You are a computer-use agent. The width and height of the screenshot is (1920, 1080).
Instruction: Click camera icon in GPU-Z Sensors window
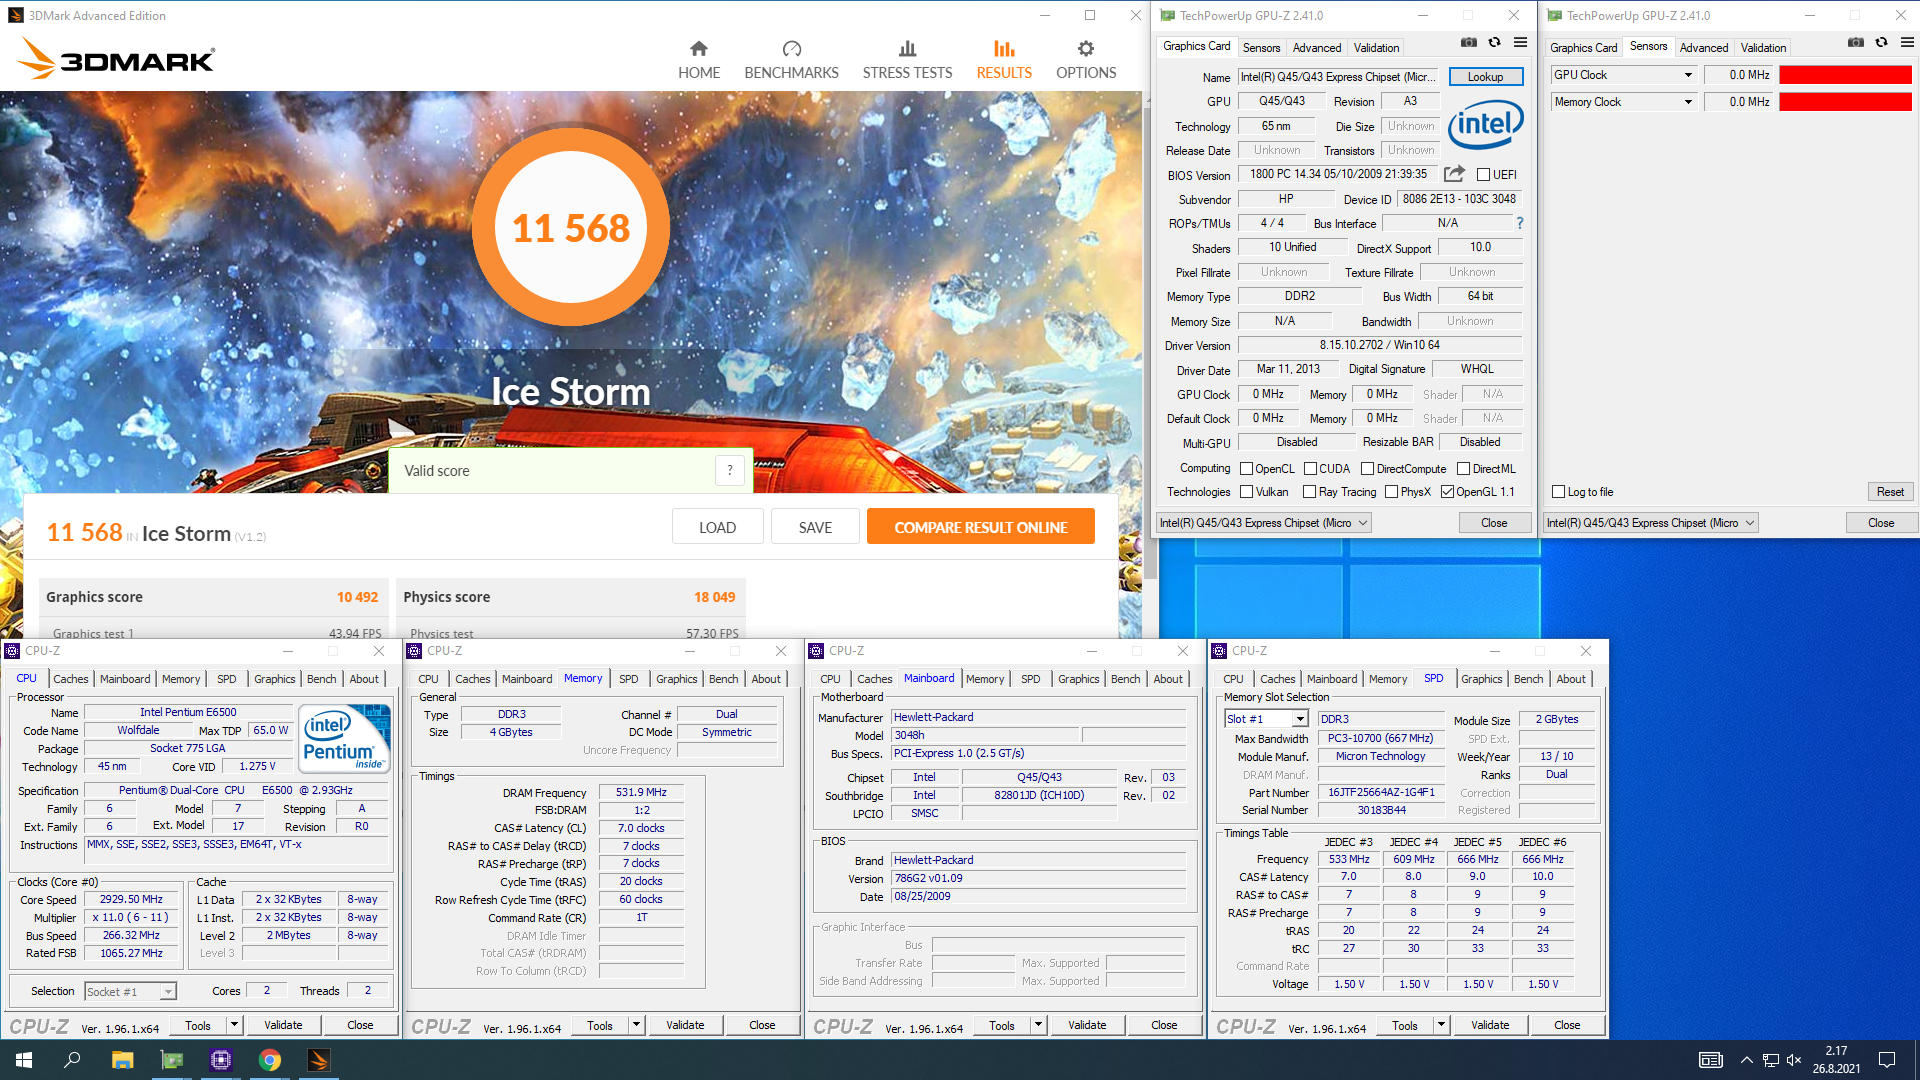pos(1855,43)
